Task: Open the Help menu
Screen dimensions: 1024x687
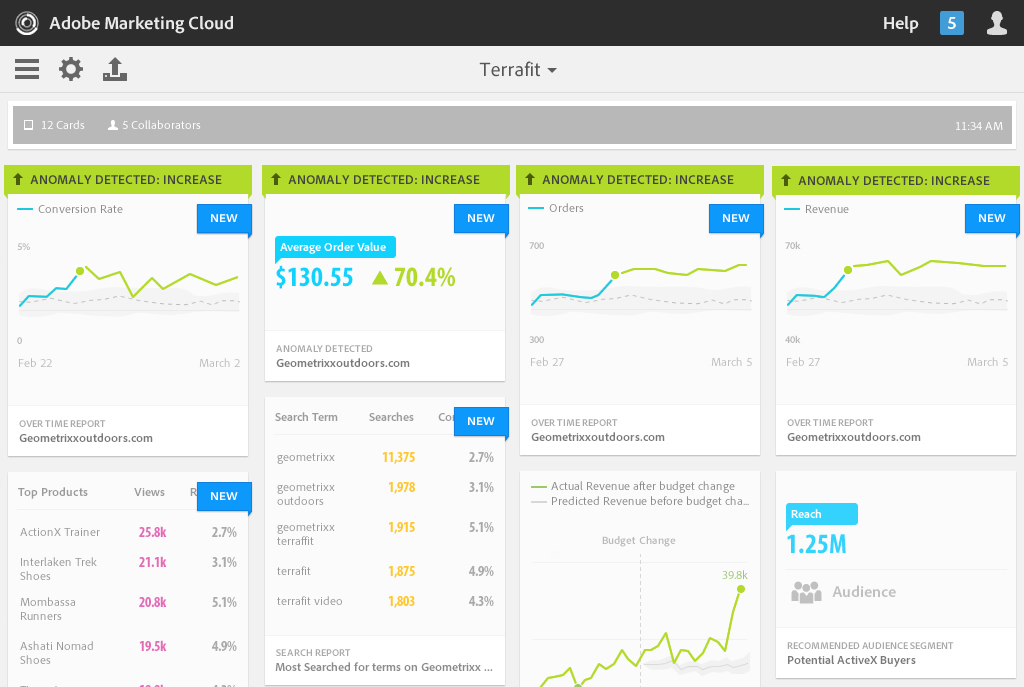Action: [x=900, y=23]
